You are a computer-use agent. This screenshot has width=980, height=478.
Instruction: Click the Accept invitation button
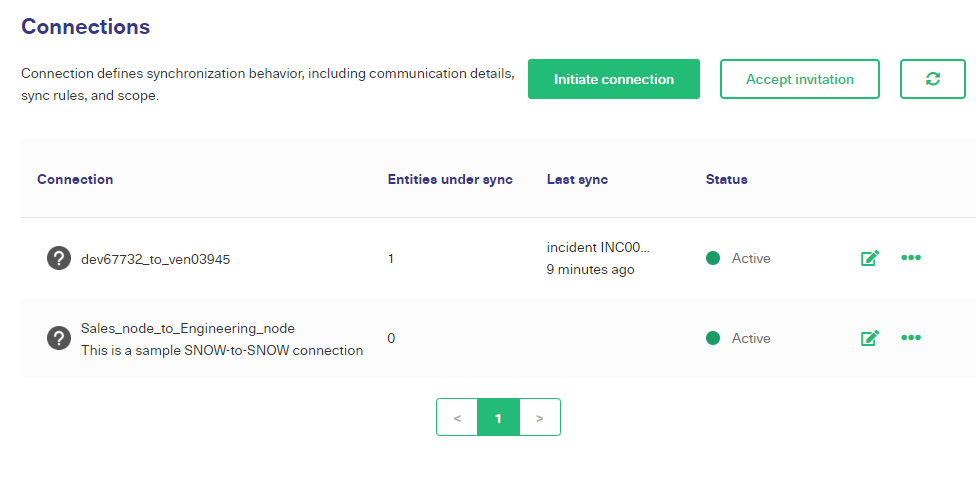[800, 79]
